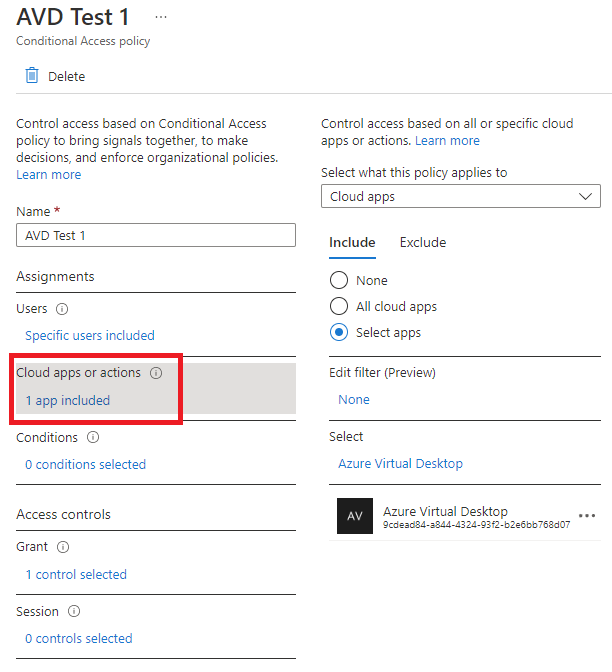This screenshot has height=672, width=612.
Task: Switch to the Exclude tab
Action: coord(423,243)
